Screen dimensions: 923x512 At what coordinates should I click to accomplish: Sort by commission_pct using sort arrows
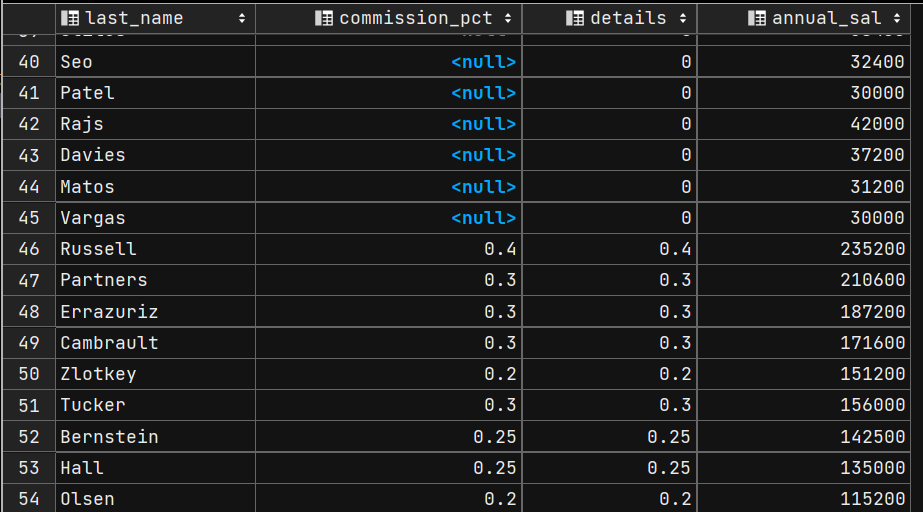tap(508, 18)
